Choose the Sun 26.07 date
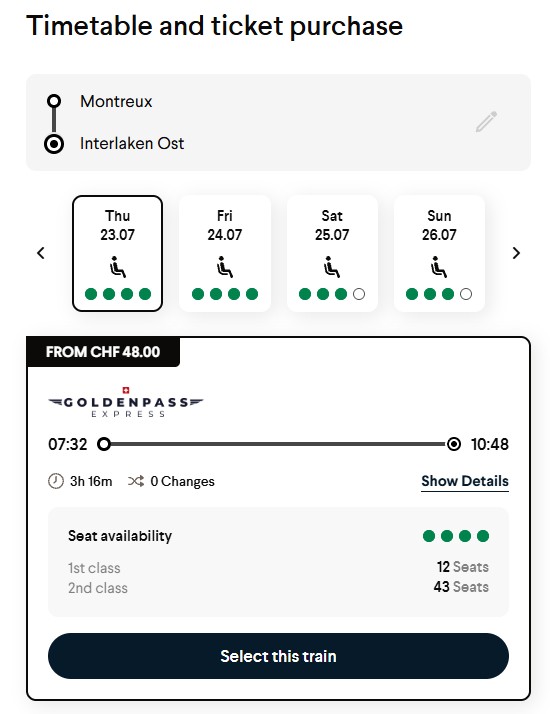The image size is (550, 714). point(439,253)
